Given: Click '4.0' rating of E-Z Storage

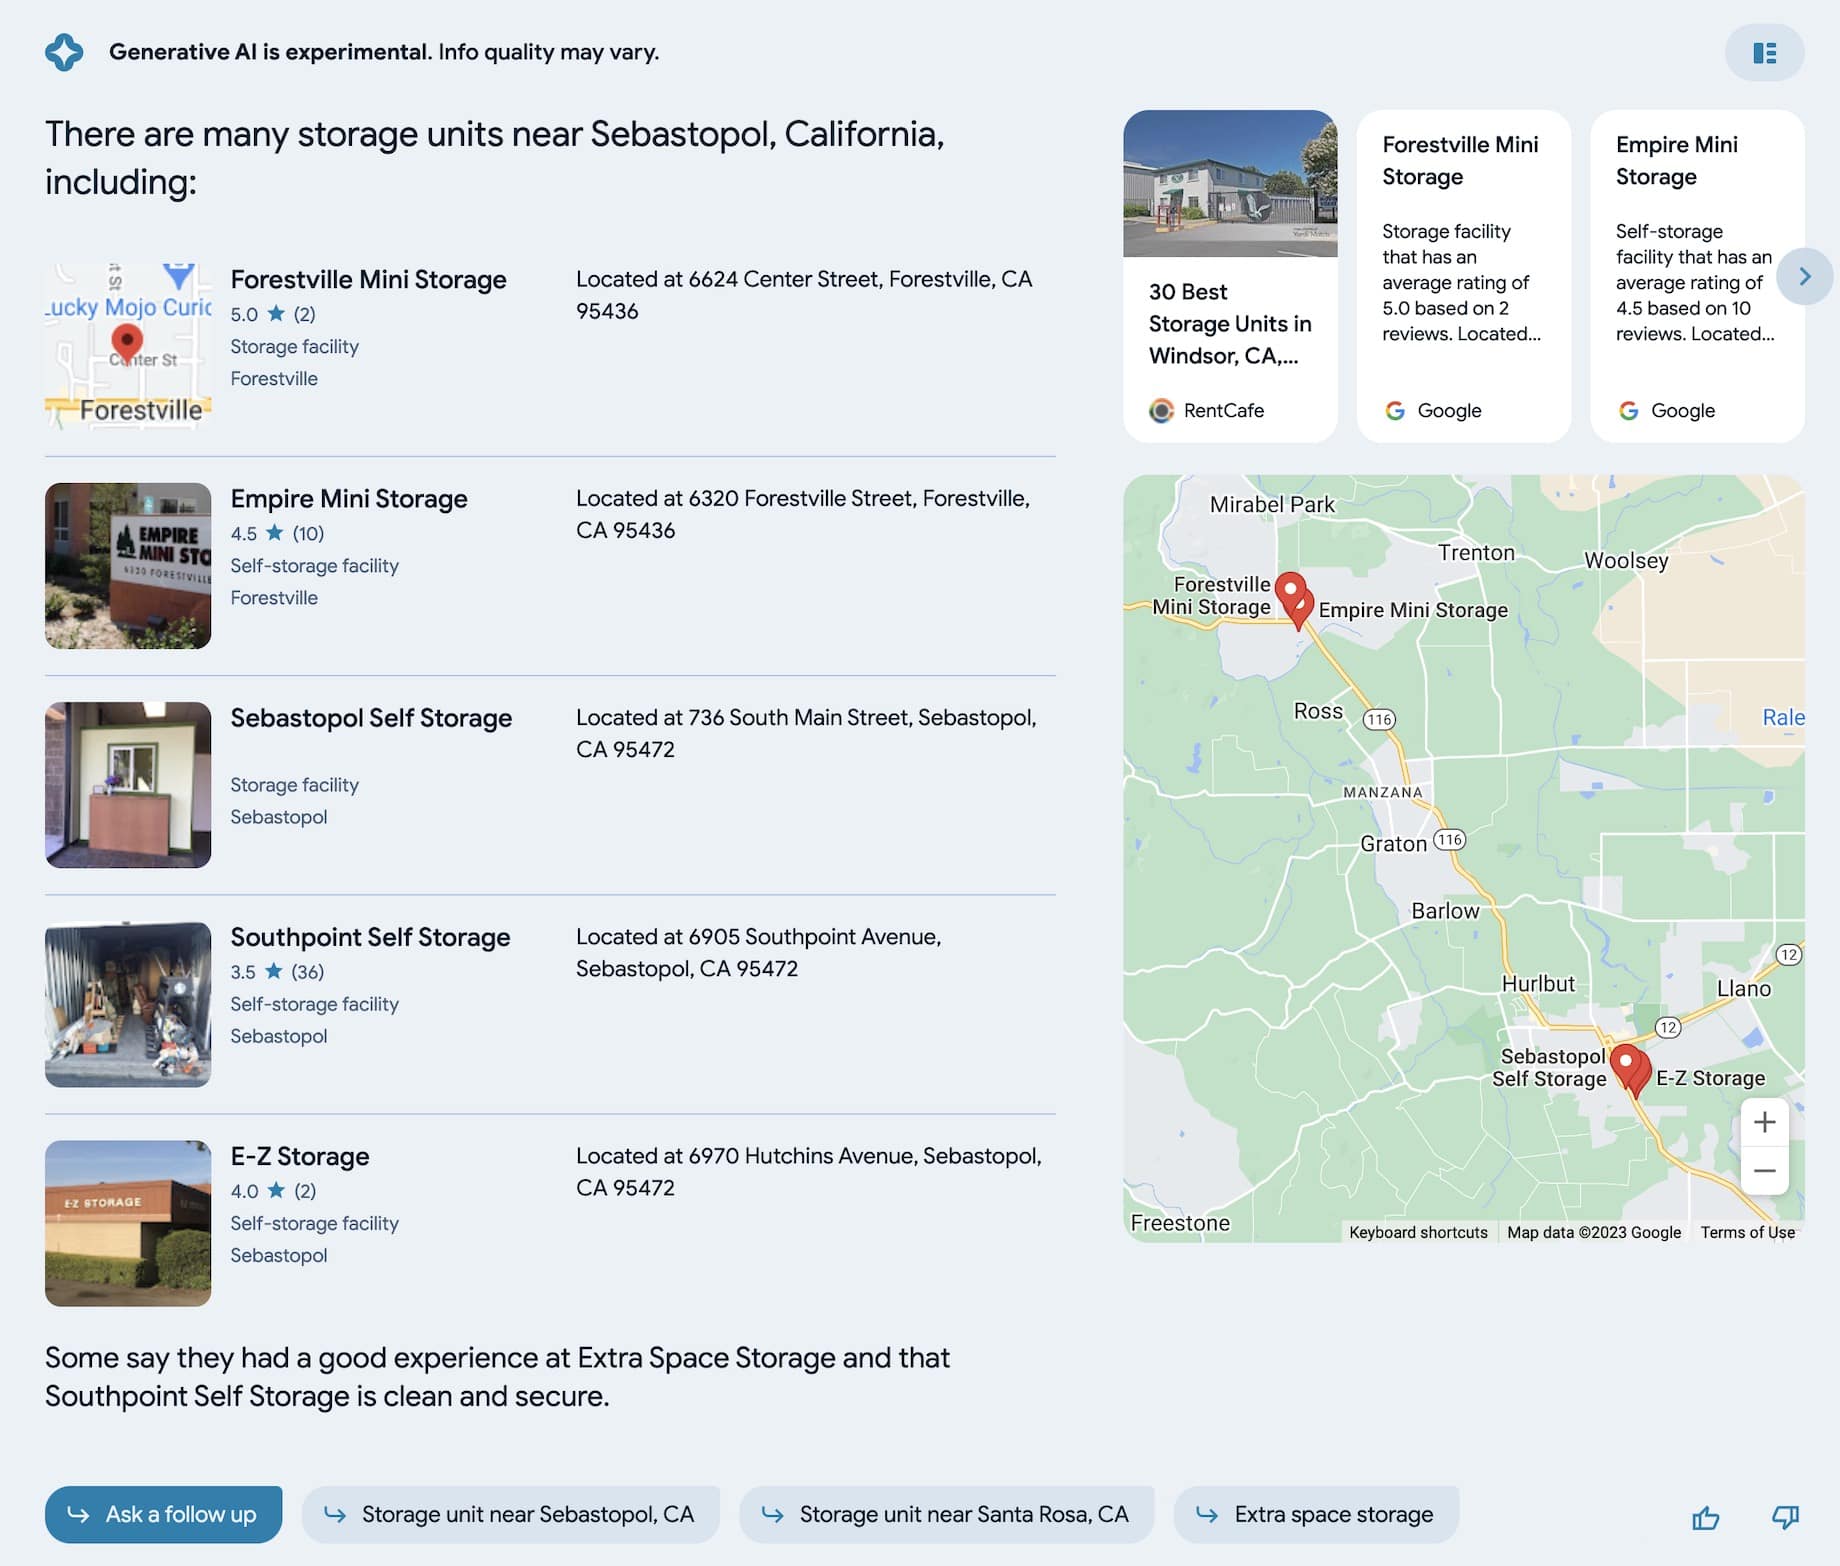Looking at the screenshot, I should click(x=244, y=1191).
